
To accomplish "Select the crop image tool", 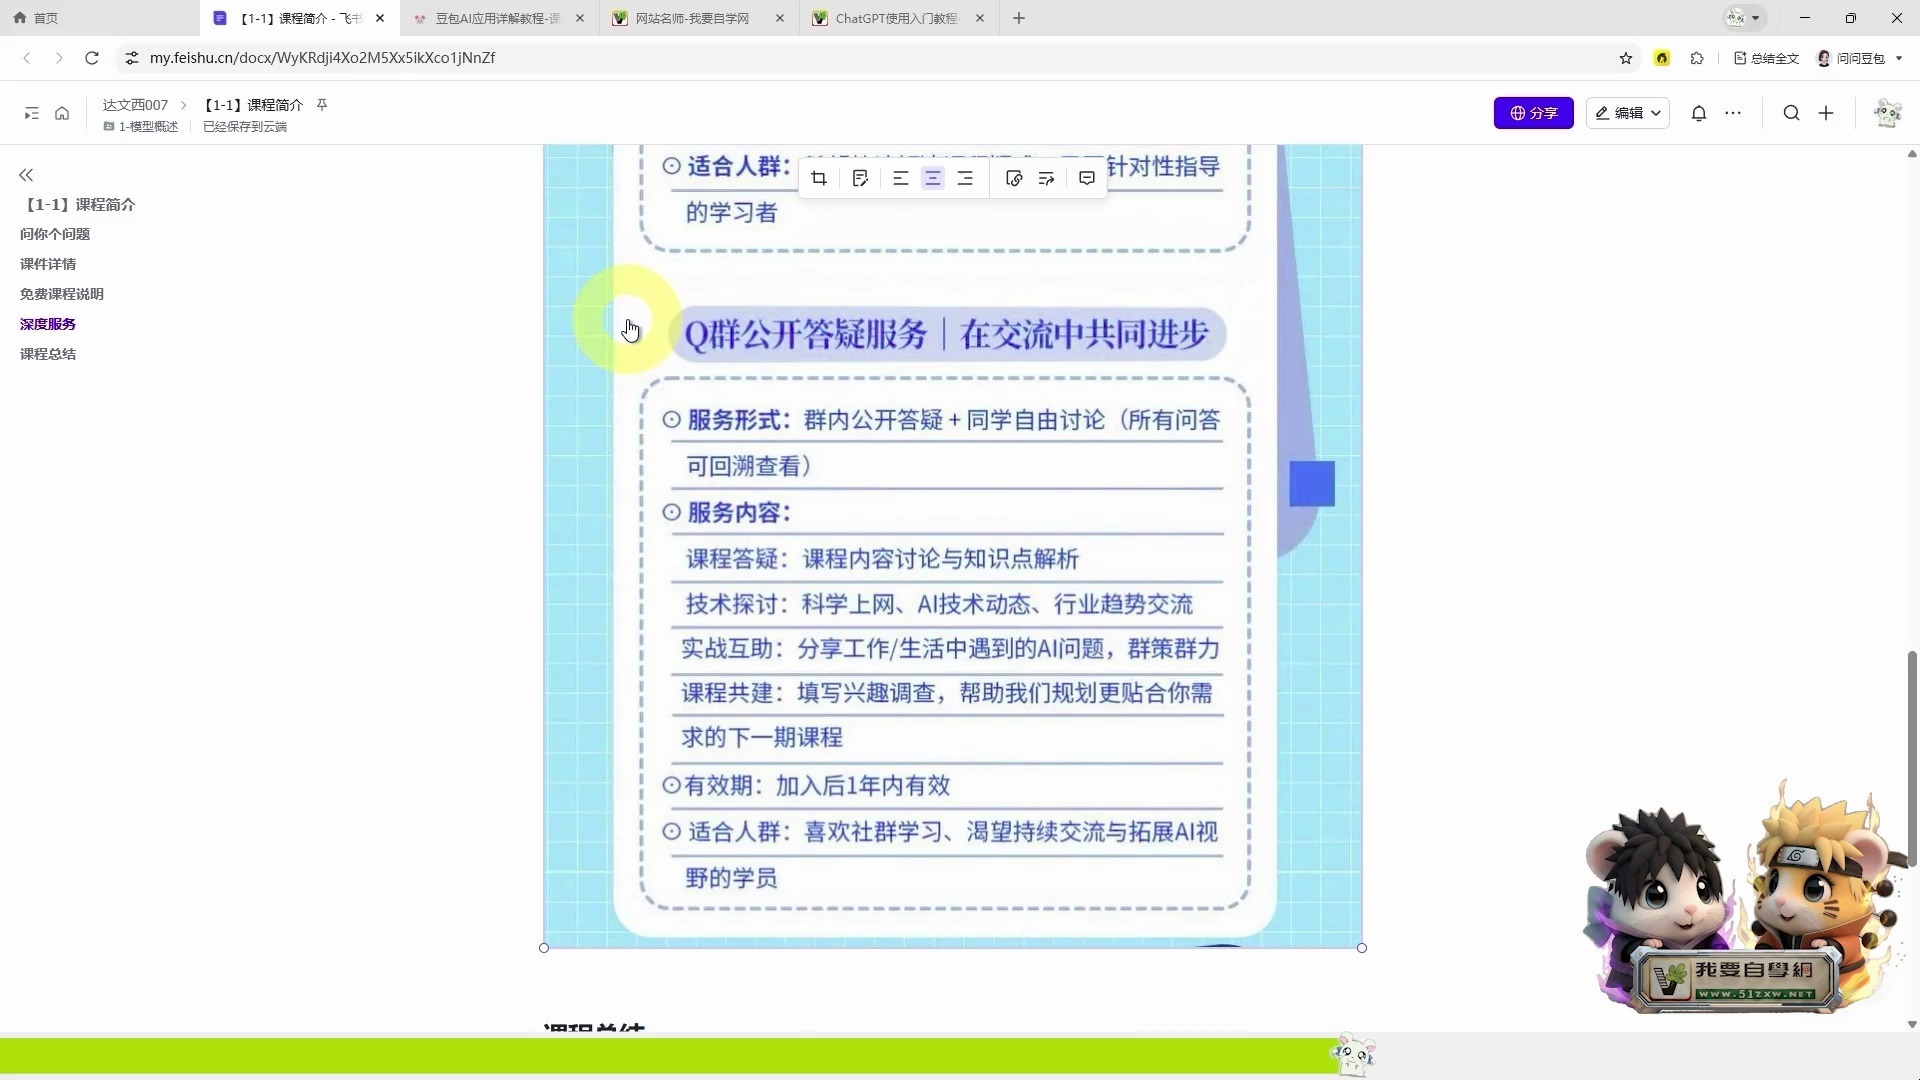I will 819,178.
